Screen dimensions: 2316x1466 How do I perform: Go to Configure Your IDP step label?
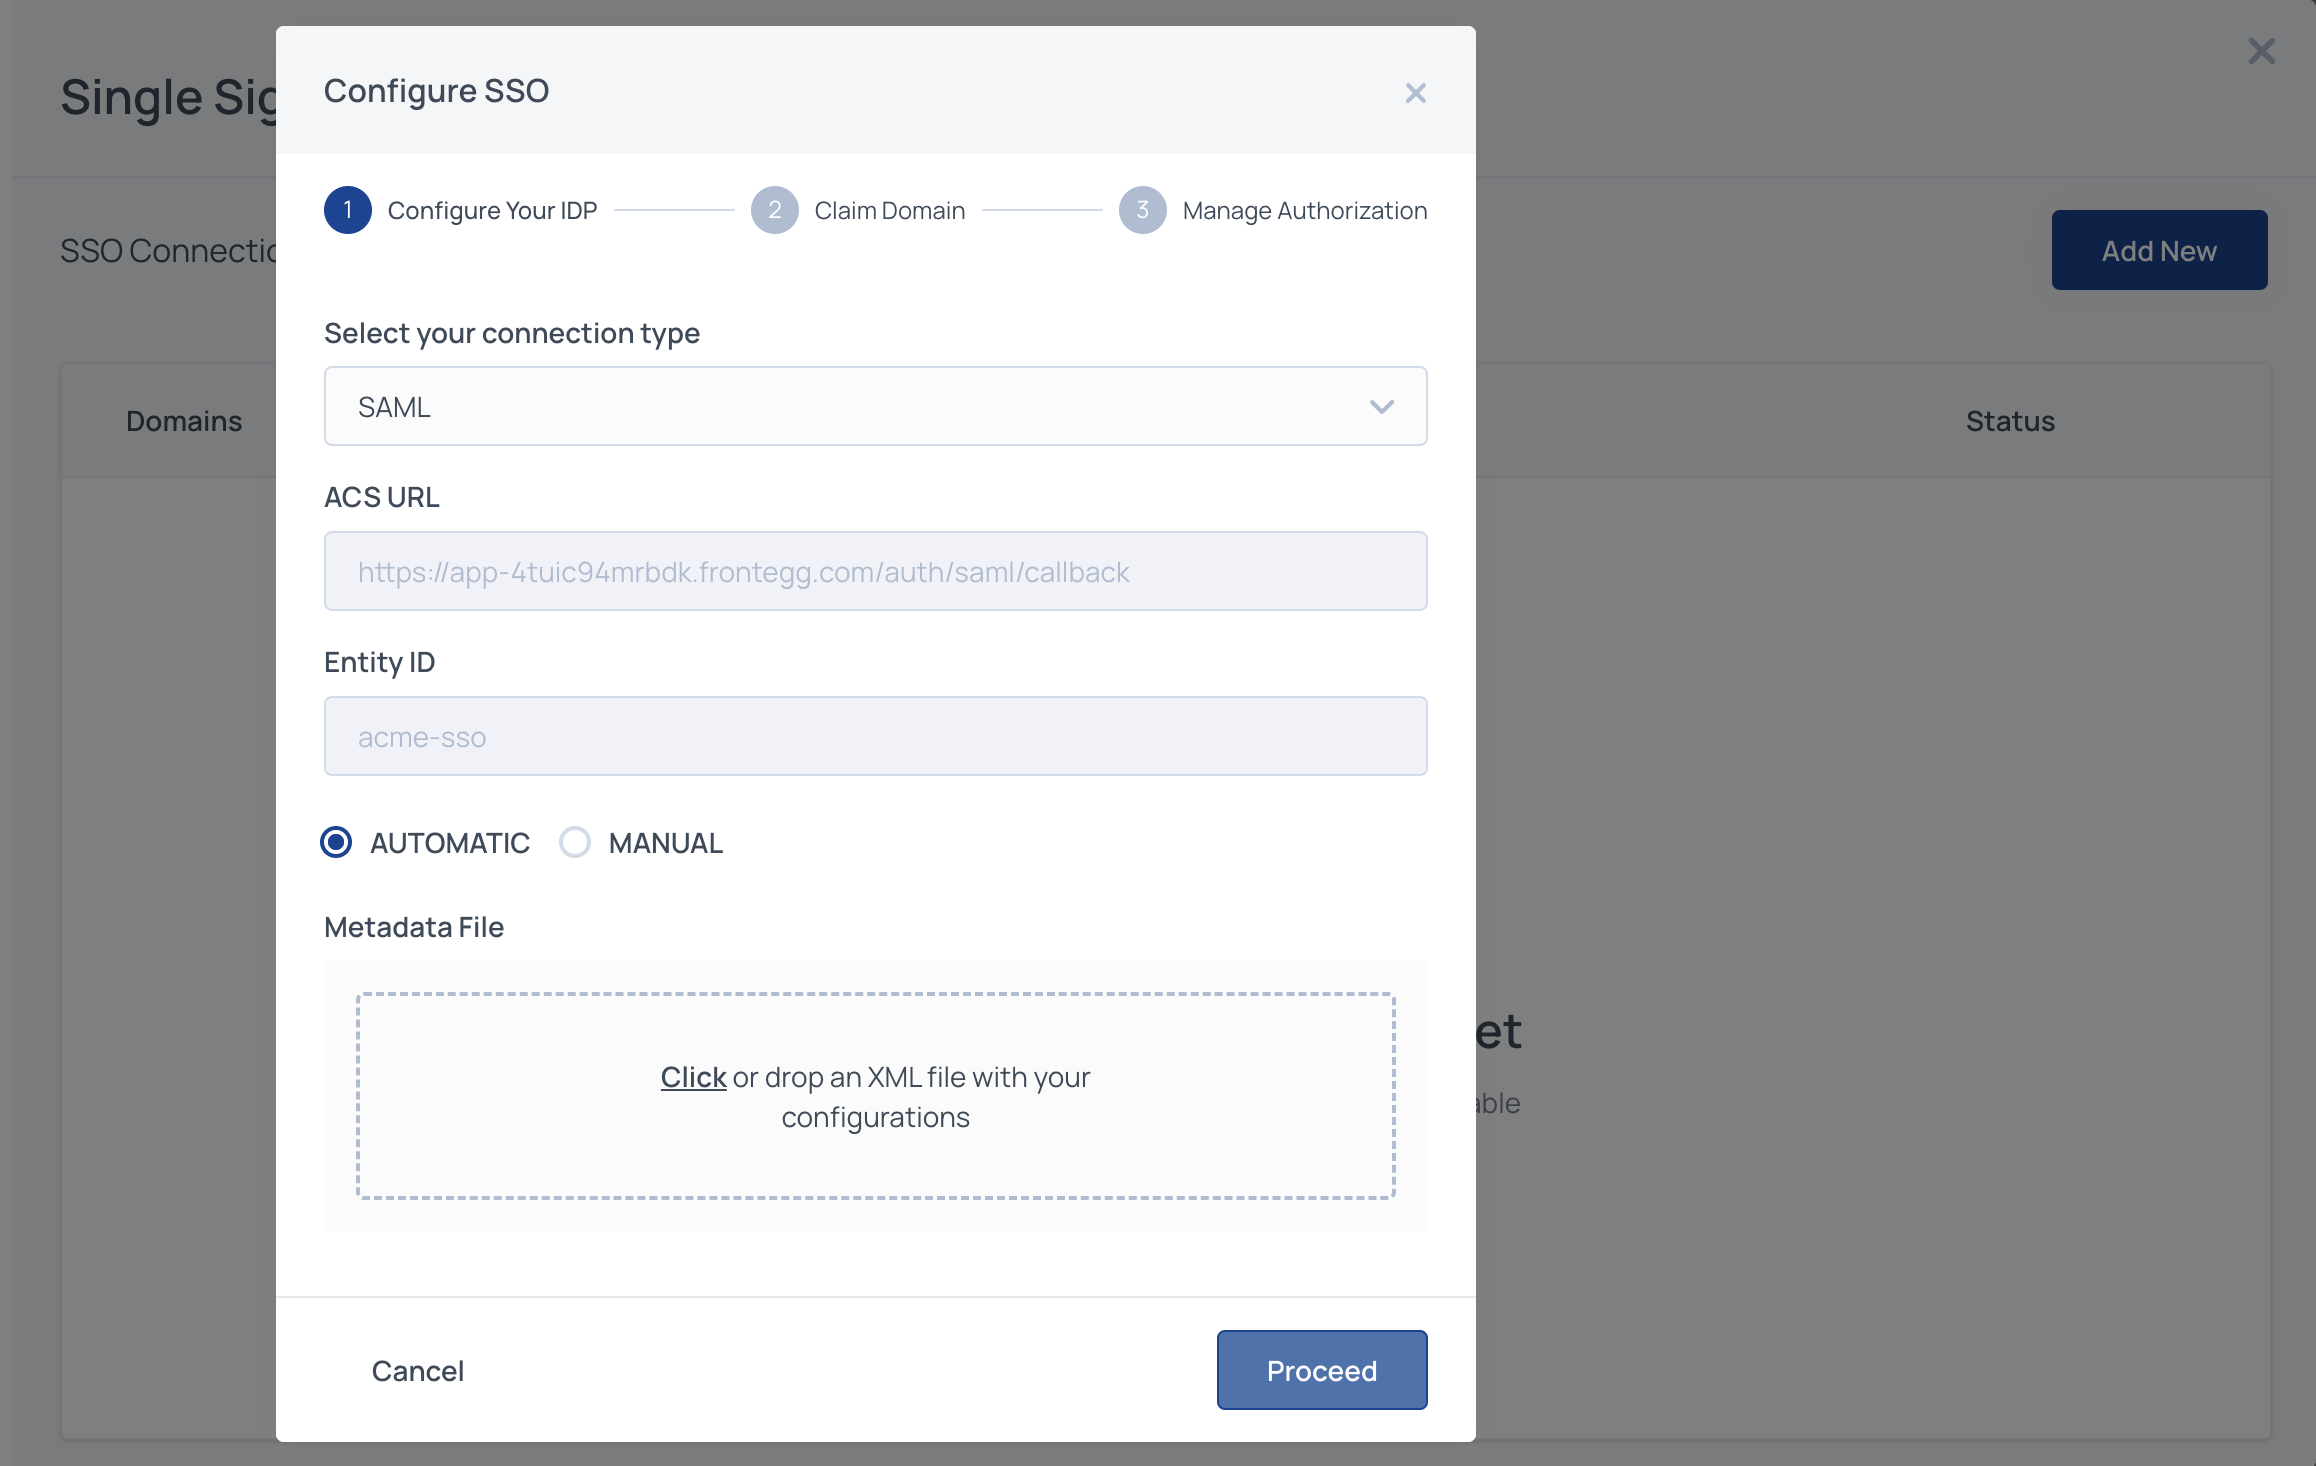pos(492,211)
